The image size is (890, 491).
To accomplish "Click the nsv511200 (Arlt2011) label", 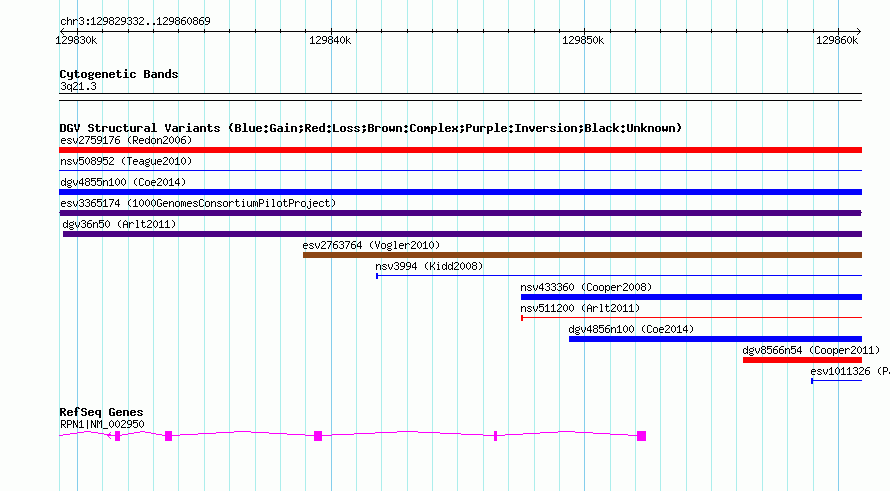I will (580, 308).
